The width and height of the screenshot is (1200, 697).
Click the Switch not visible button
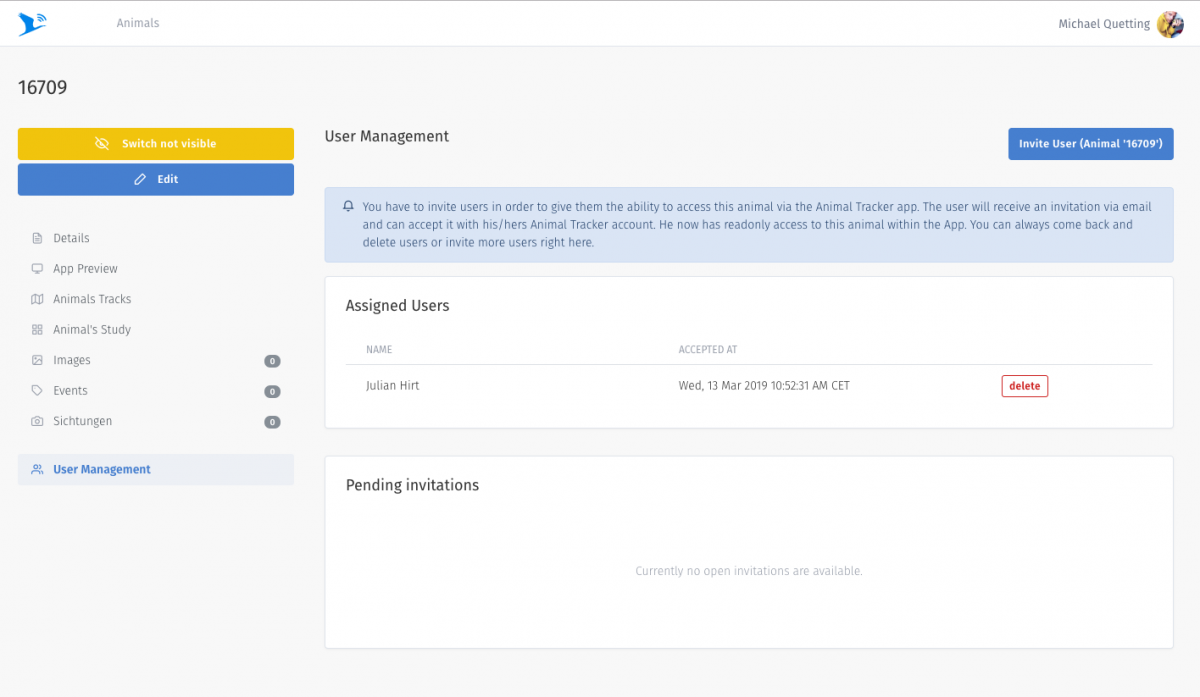(x=156, y=144)
